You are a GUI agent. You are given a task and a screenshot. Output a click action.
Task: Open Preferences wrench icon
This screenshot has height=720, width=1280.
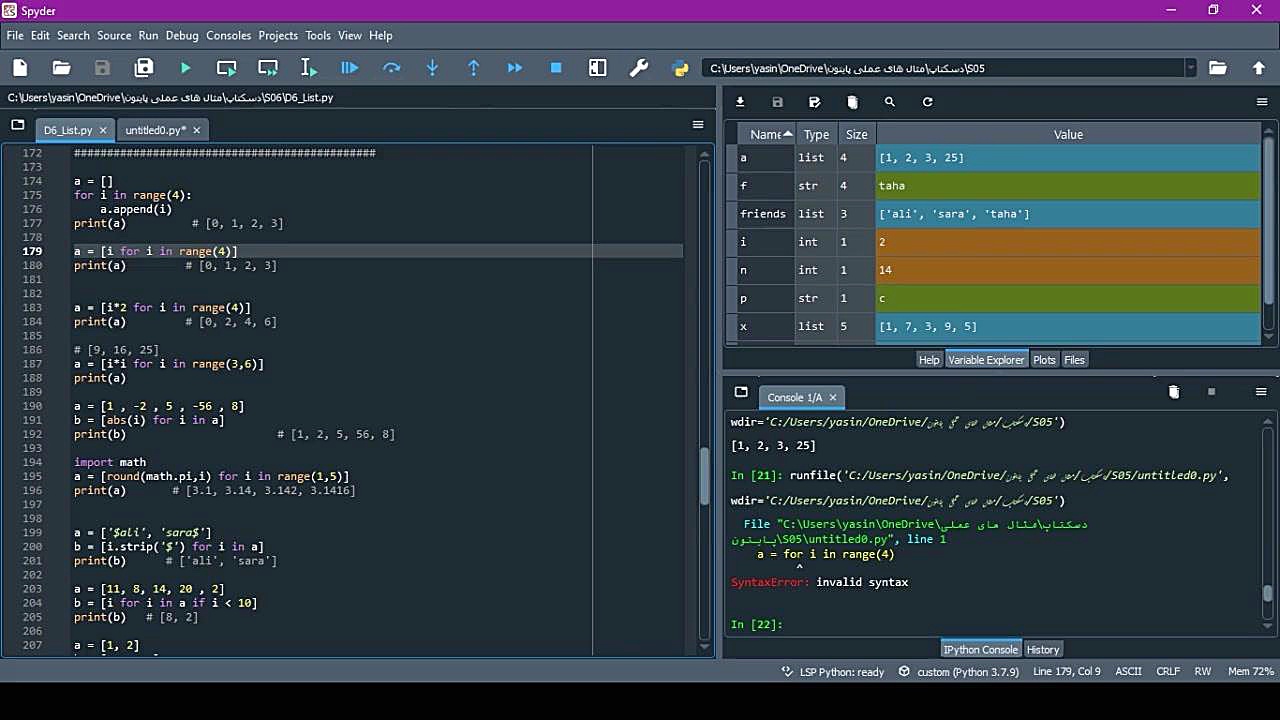pos(639,68)
